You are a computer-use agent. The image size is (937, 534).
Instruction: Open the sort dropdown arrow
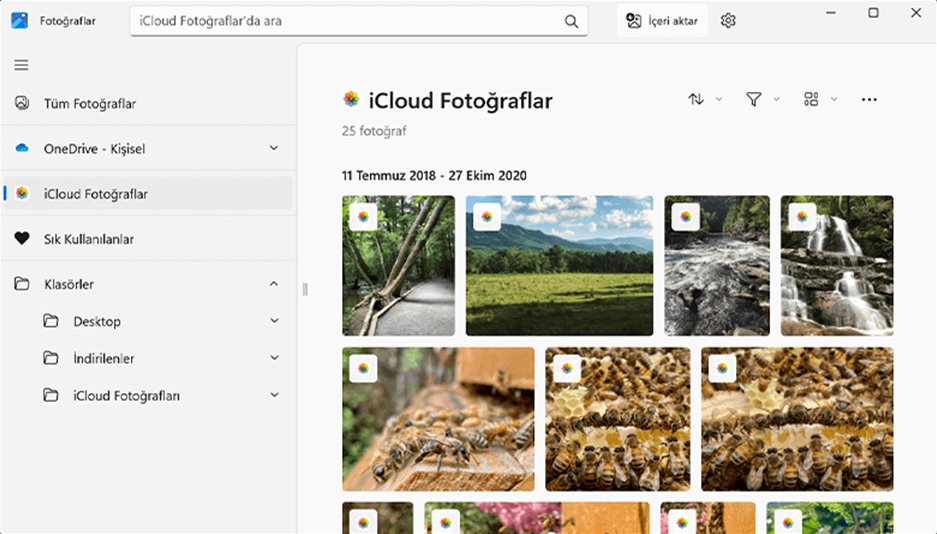719,99
